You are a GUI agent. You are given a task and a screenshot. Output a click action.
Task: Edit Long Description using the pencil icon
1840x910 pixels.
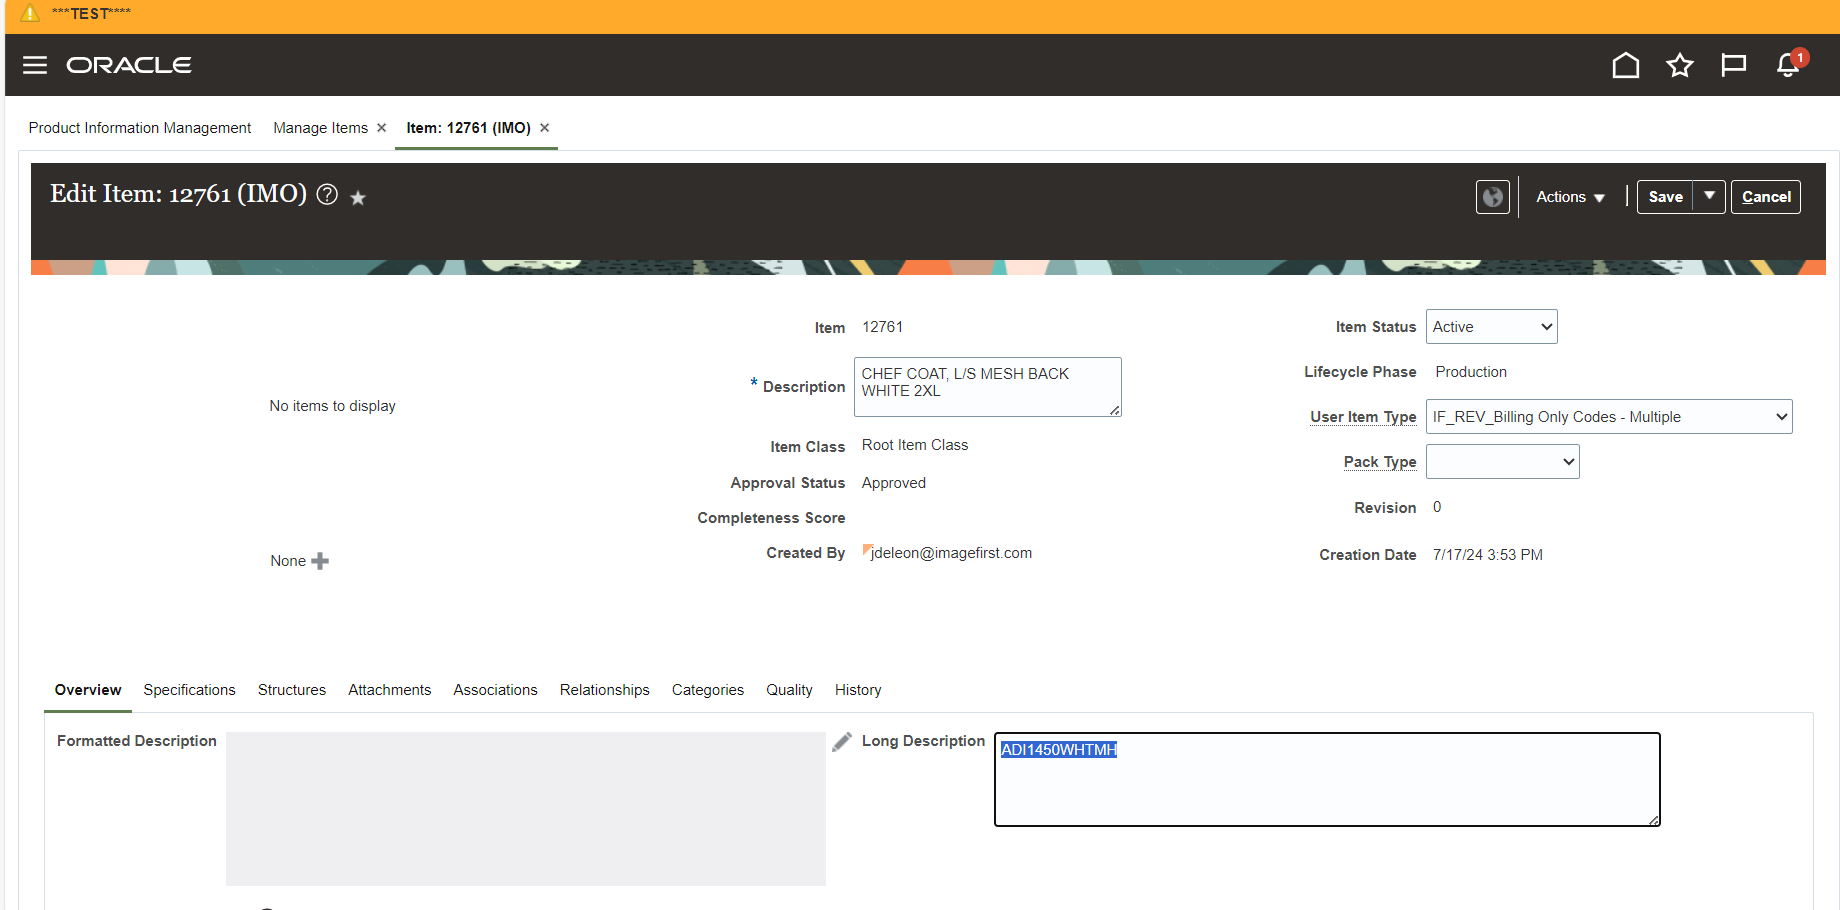842,741
